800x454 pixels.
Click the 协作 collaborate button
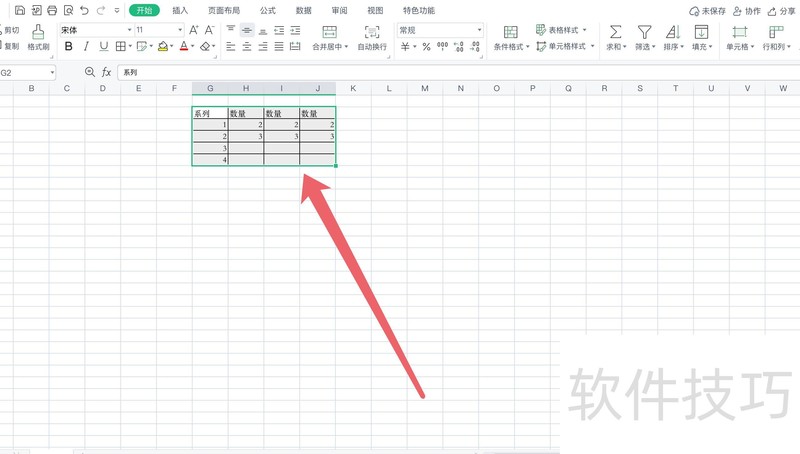click(746, 11)
